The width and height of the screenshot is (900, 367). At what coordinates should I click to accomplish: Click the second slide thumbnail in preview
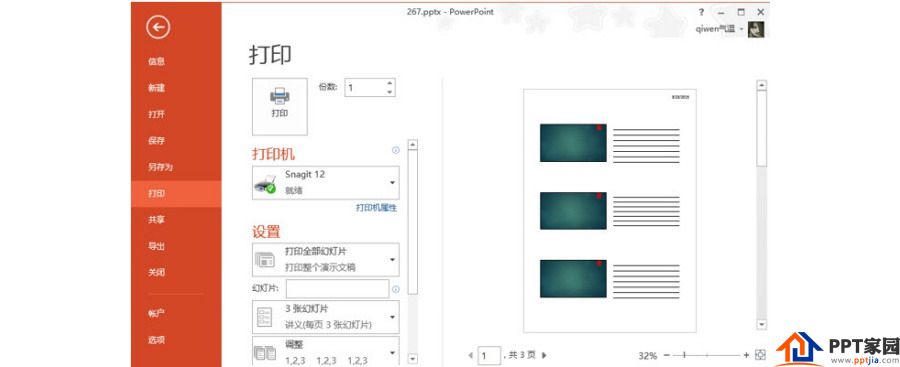(x=573, y=210)
